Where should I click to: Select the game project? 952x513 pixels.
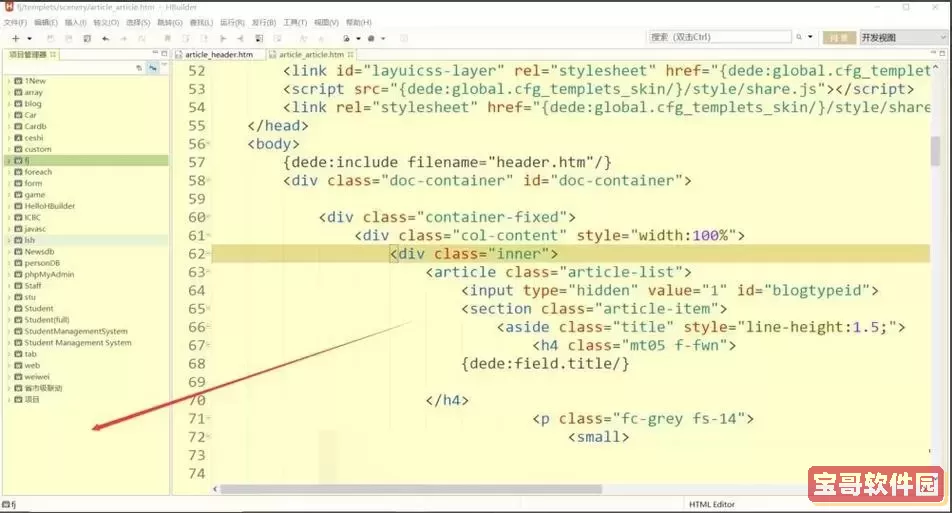tap(35, 195)
